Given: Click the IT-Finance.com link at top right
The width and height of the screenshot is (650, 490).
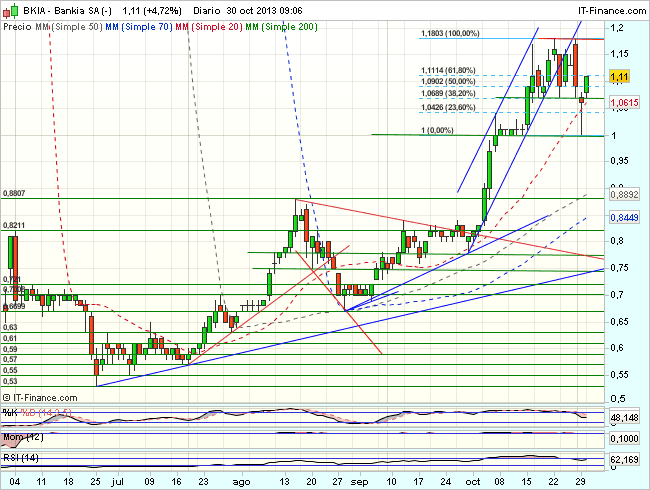Looking at the screenshot, I should click(x=611, y=11).
